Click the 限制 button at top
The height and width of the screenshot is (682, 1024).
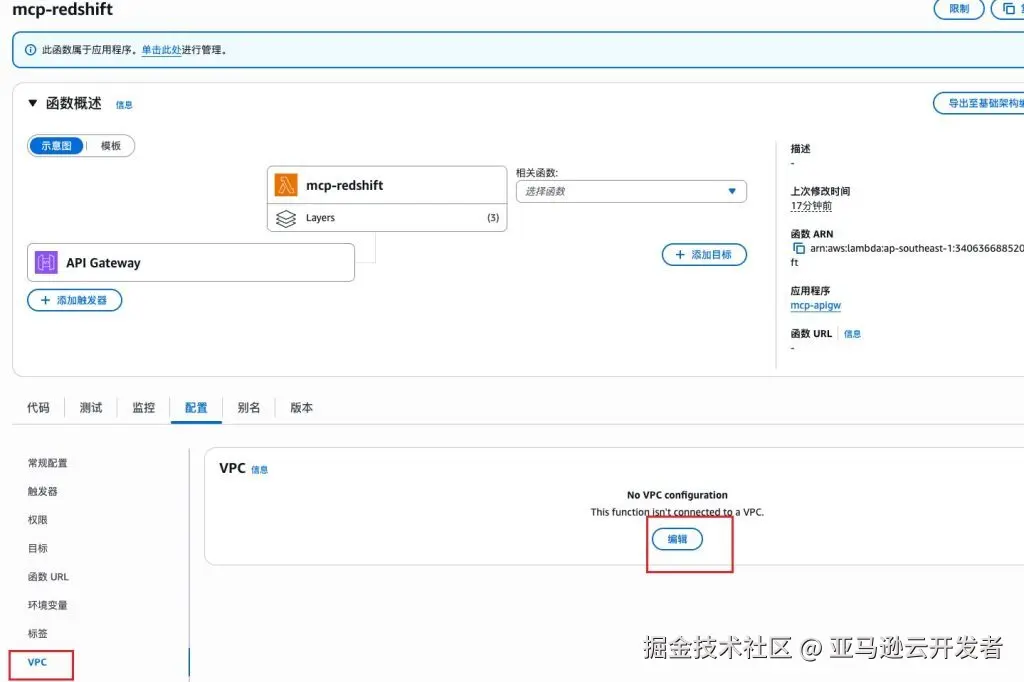[959, 8]
